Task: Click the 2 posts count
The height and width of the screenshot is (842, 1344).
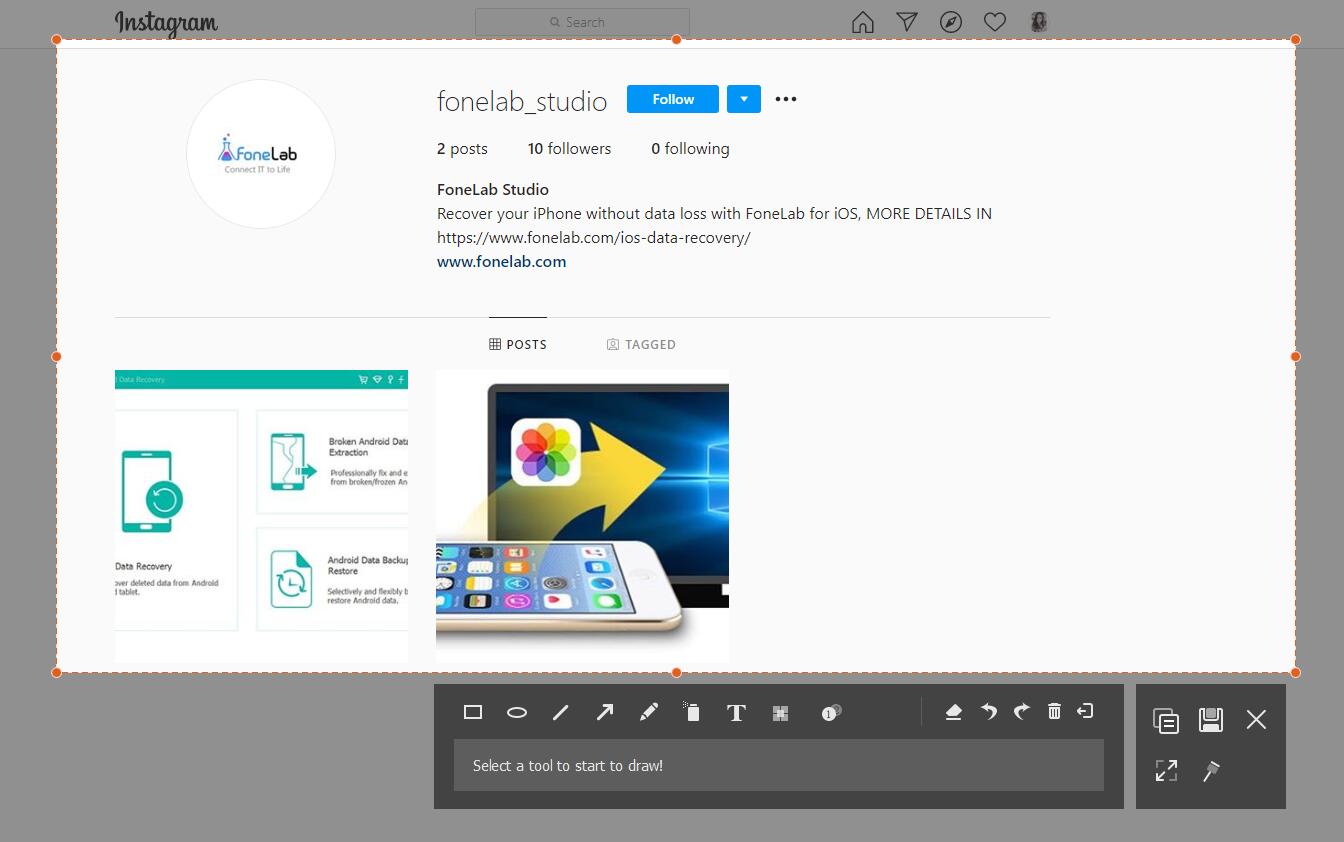Action: (x=462, y=148)
